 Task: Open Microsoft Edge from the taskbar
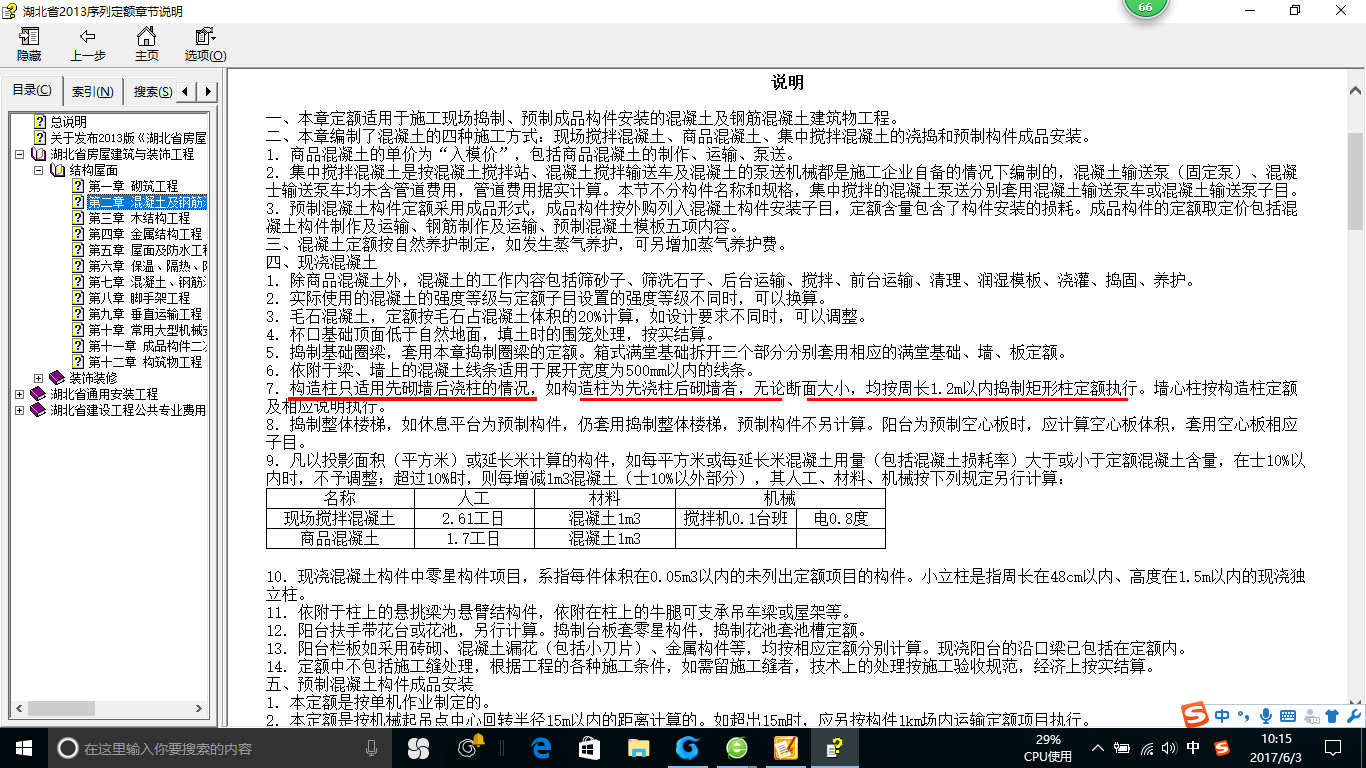[542, 747]
